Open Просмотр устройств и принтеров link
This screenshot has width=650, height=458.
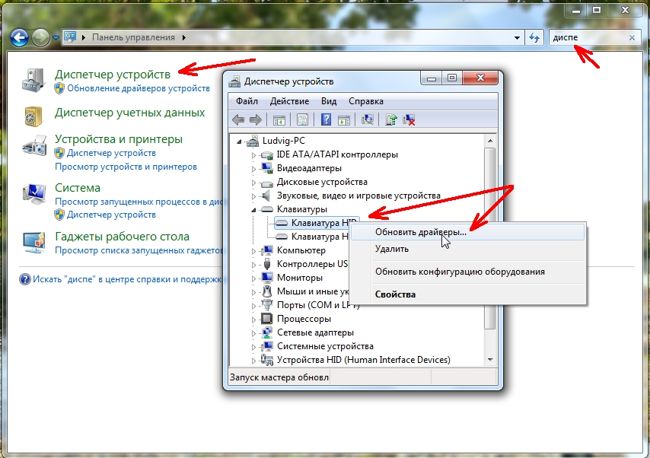coord(126,167)
